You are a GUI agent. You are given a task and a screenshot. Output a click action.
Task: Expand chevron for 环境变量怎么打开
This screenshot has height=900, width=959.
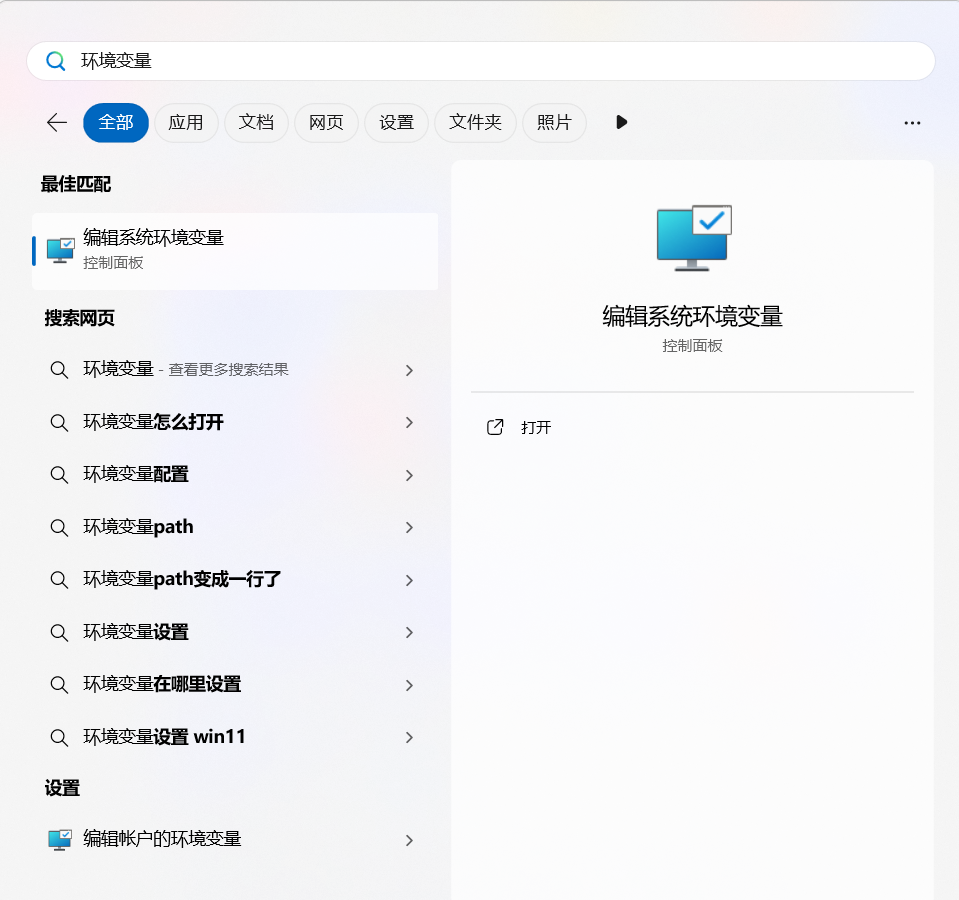(x=410, y=422)
